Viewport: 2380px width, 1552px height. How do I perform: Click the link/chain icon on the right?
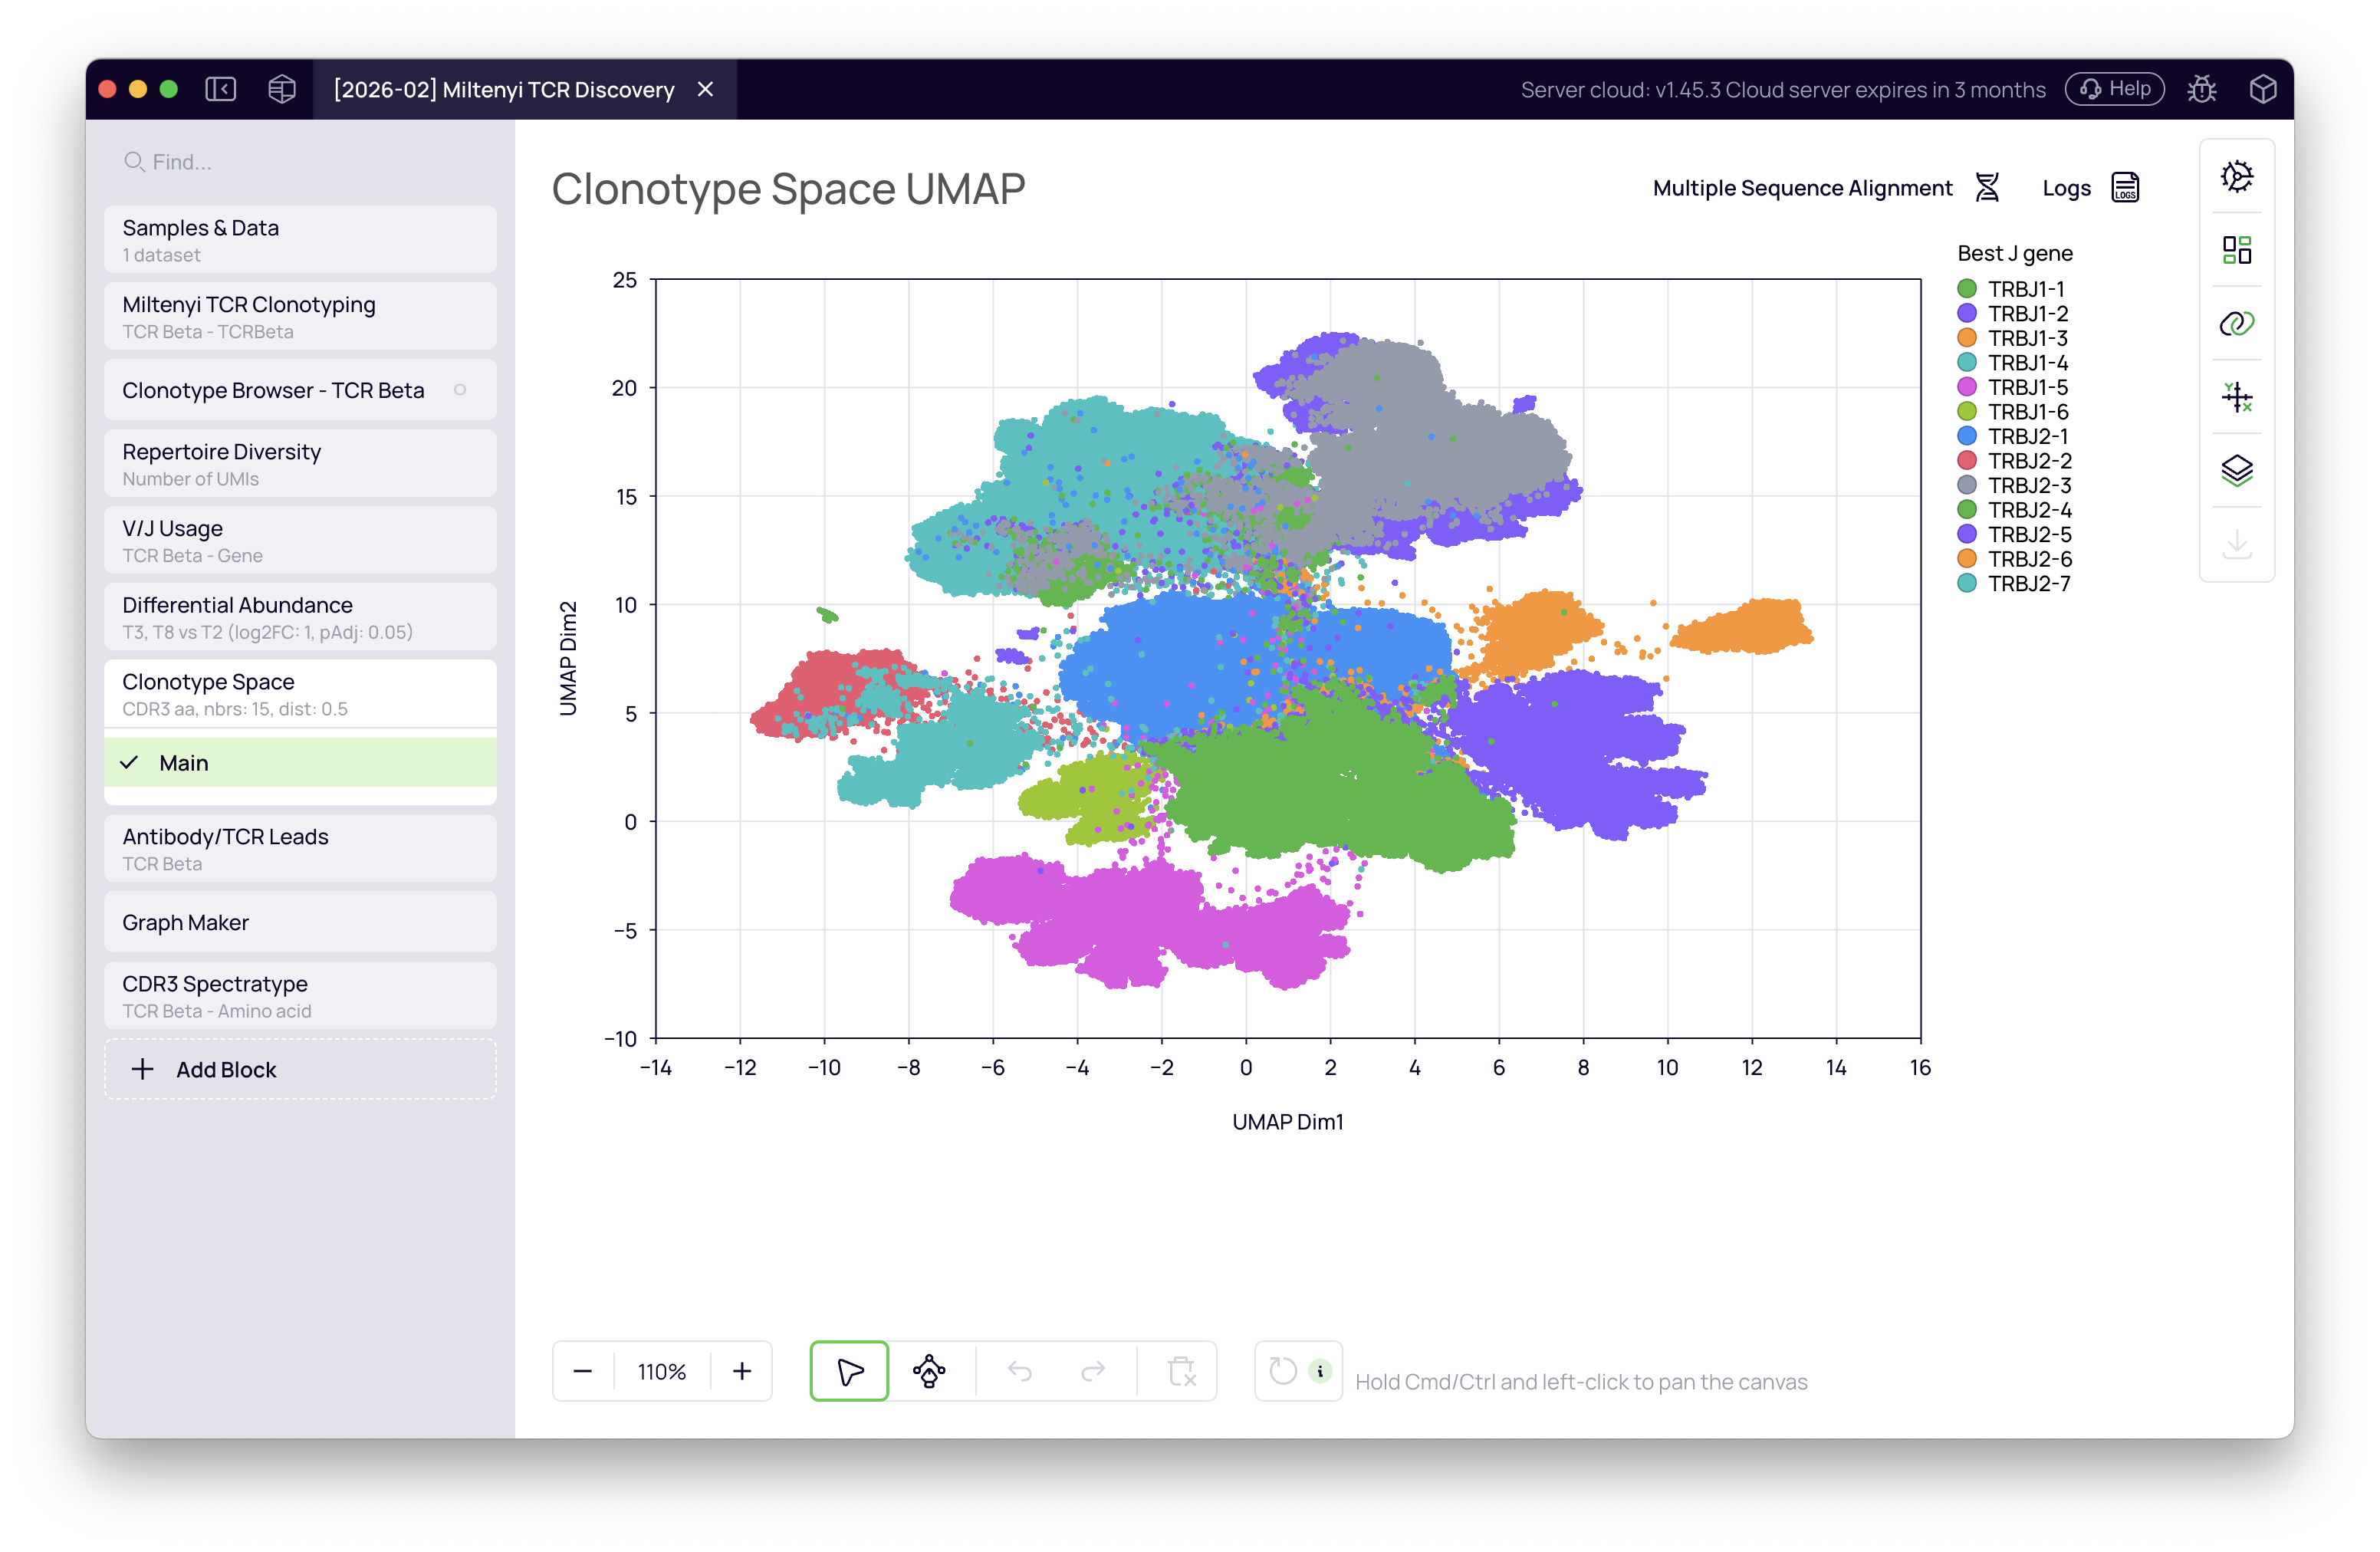click(2238, 323)
